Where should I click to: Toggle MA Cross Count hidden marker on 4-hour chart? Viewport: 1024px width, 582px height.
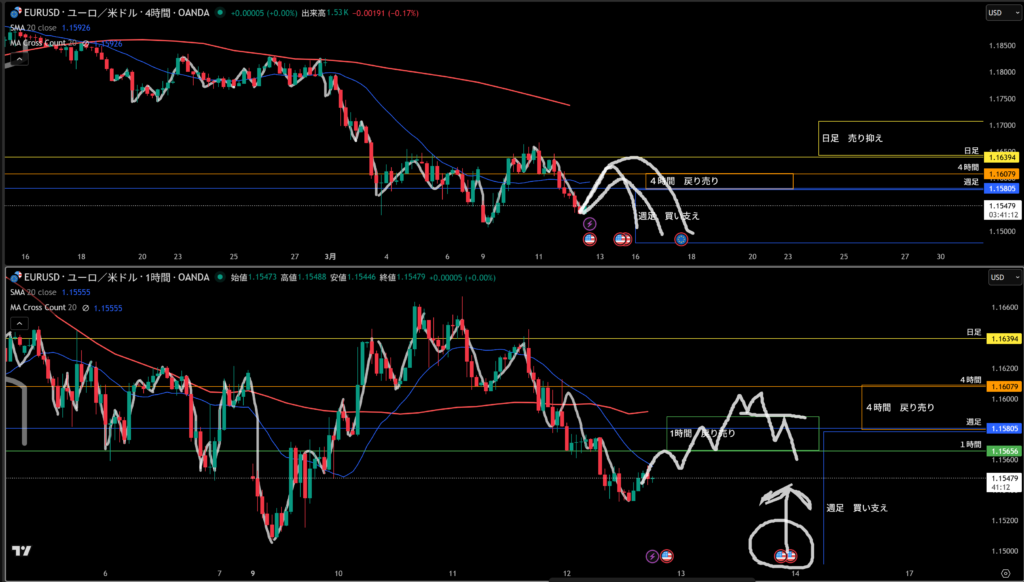[85, 44]
